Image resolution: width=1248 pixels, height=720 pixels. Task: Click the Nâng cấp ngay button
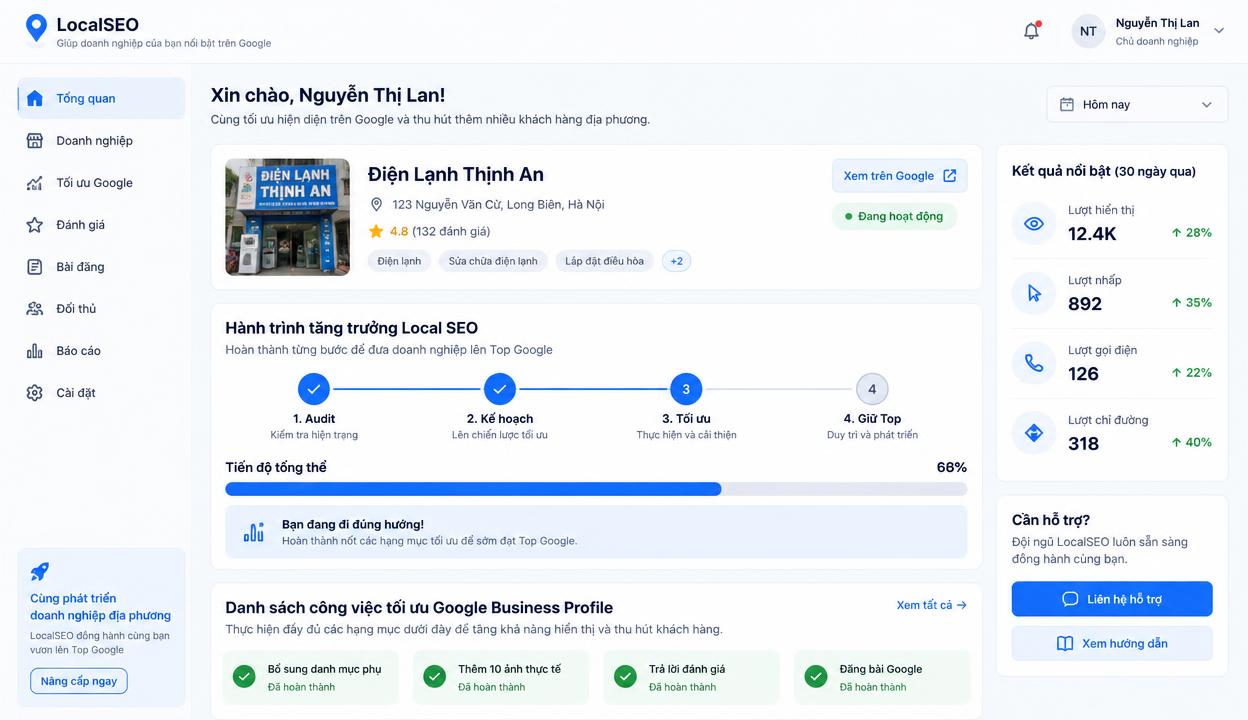point(79,681)
